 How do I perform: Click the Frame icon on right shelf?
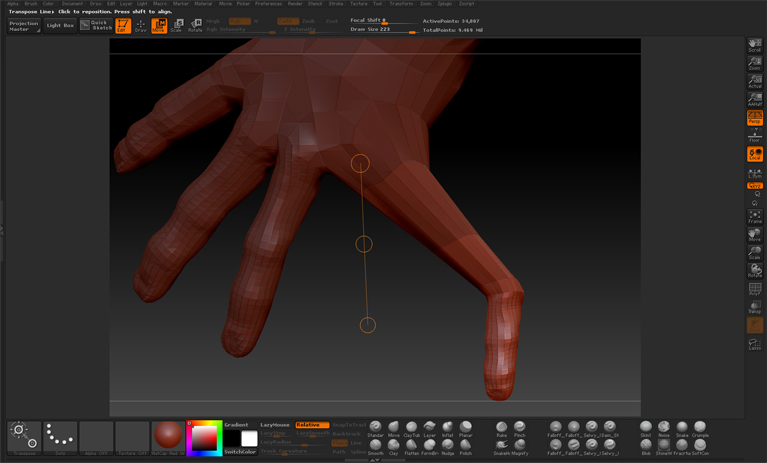click(754, 217)
